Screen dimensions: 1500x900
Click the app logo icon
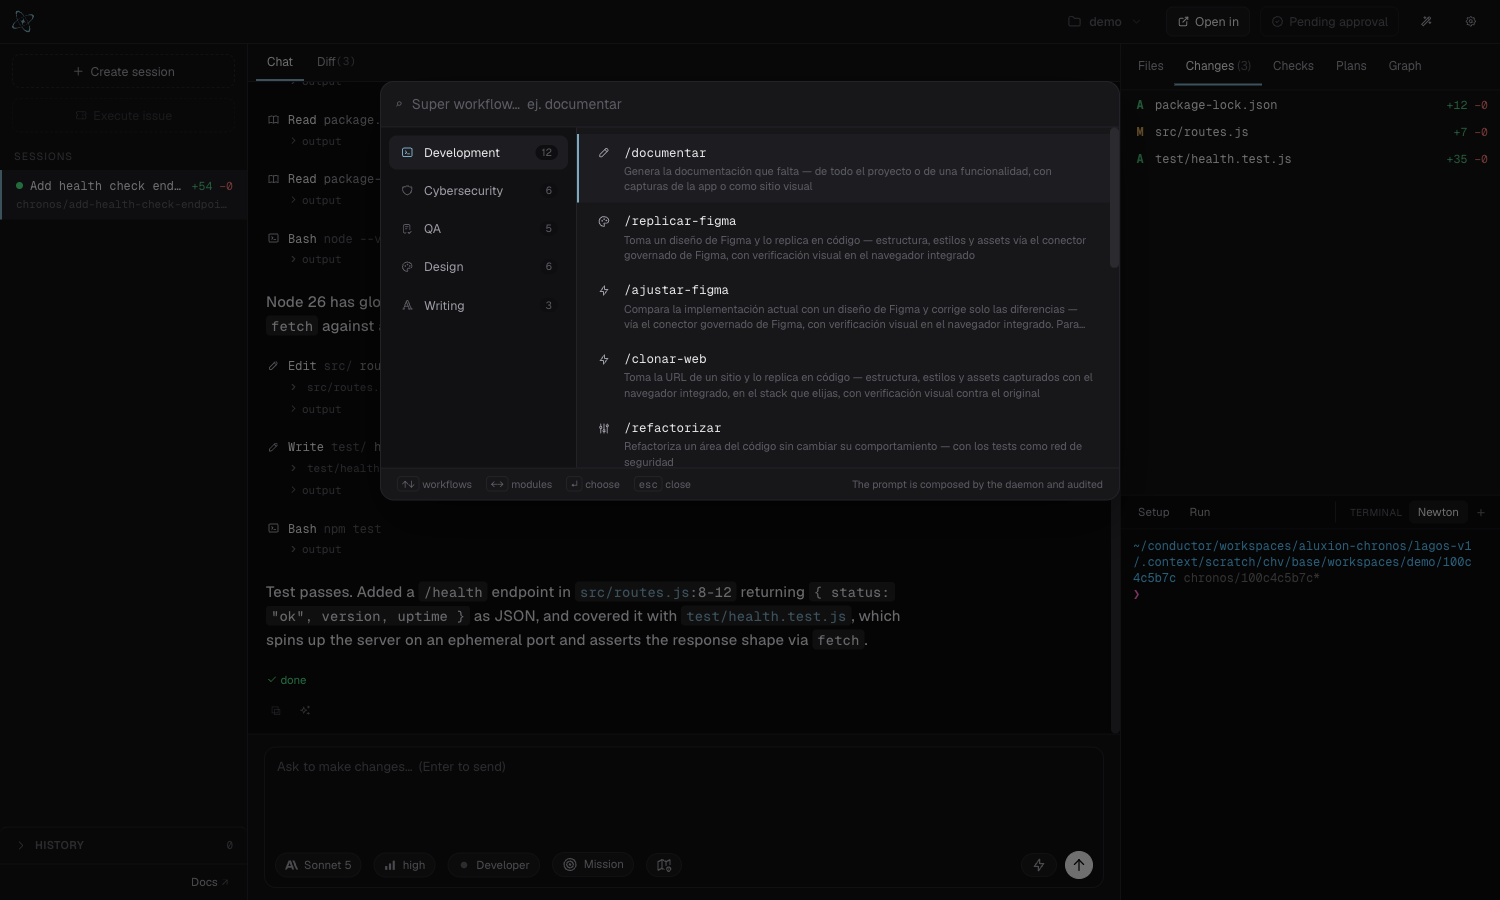(23, 21)
